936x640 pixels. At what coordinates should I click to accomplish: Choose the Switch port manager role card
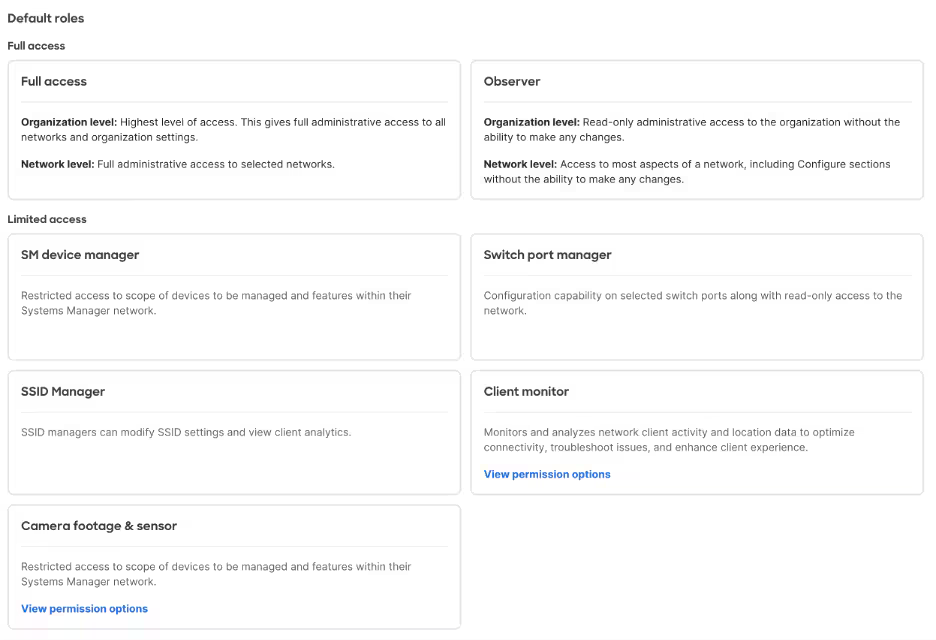pyautogui.click(x=697, y=297)
